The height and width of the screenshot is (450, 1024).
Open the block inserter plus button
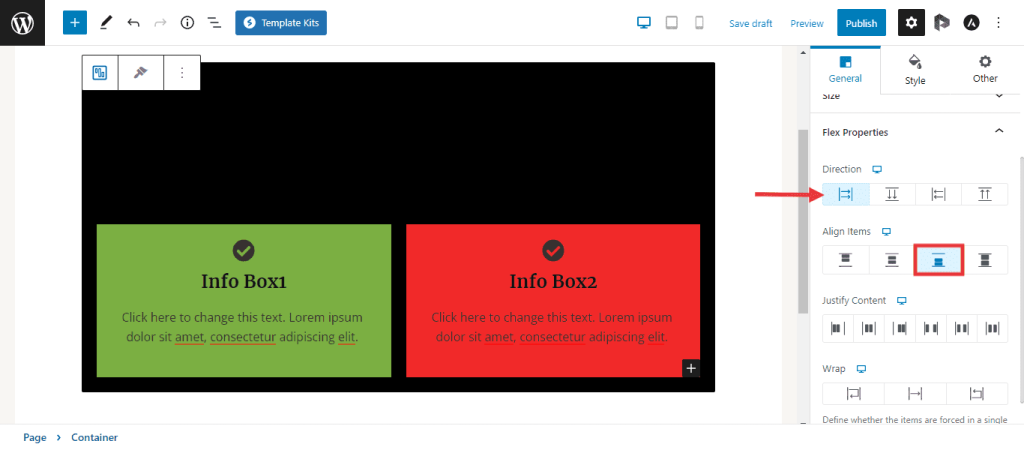point(75,22)
